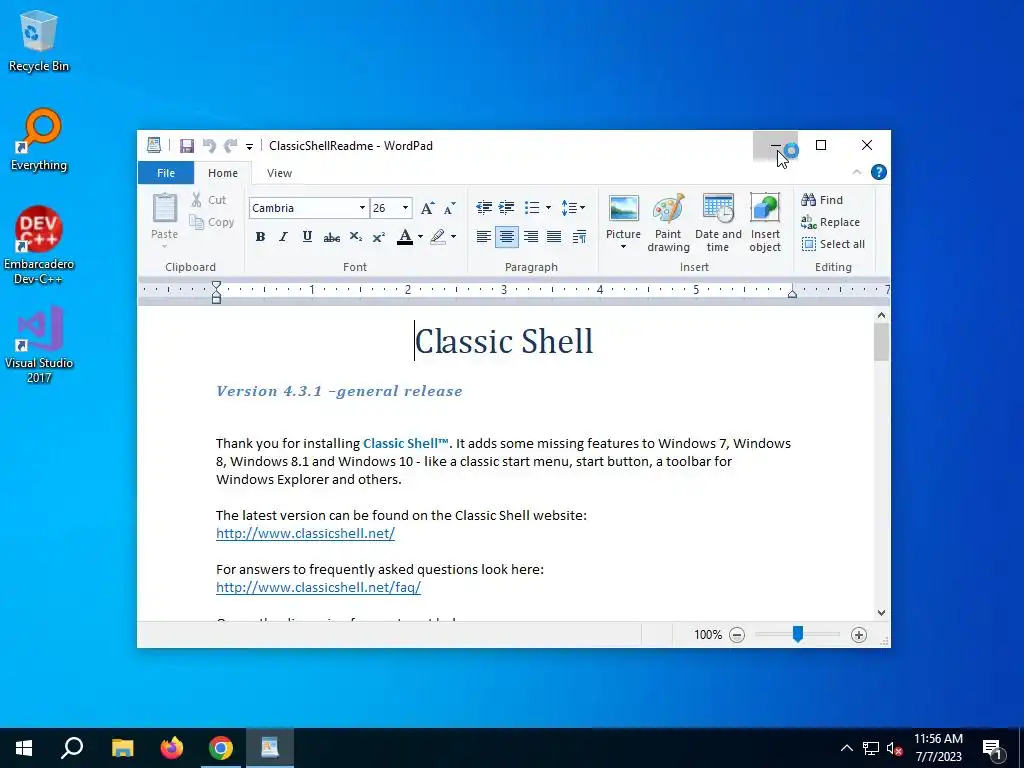
Task: Click the vertical scrollbar down arrow
Action: (x=882, y=613)
